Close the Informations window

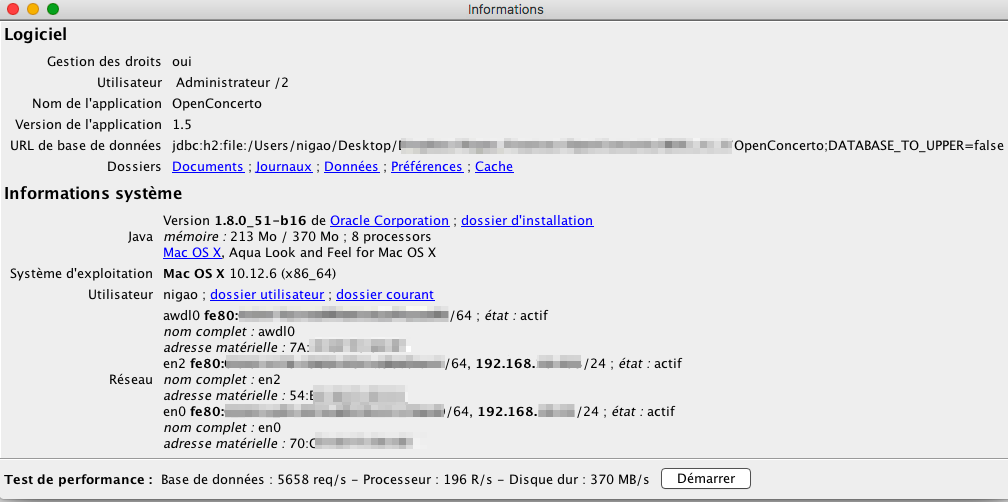pos(13,9)
